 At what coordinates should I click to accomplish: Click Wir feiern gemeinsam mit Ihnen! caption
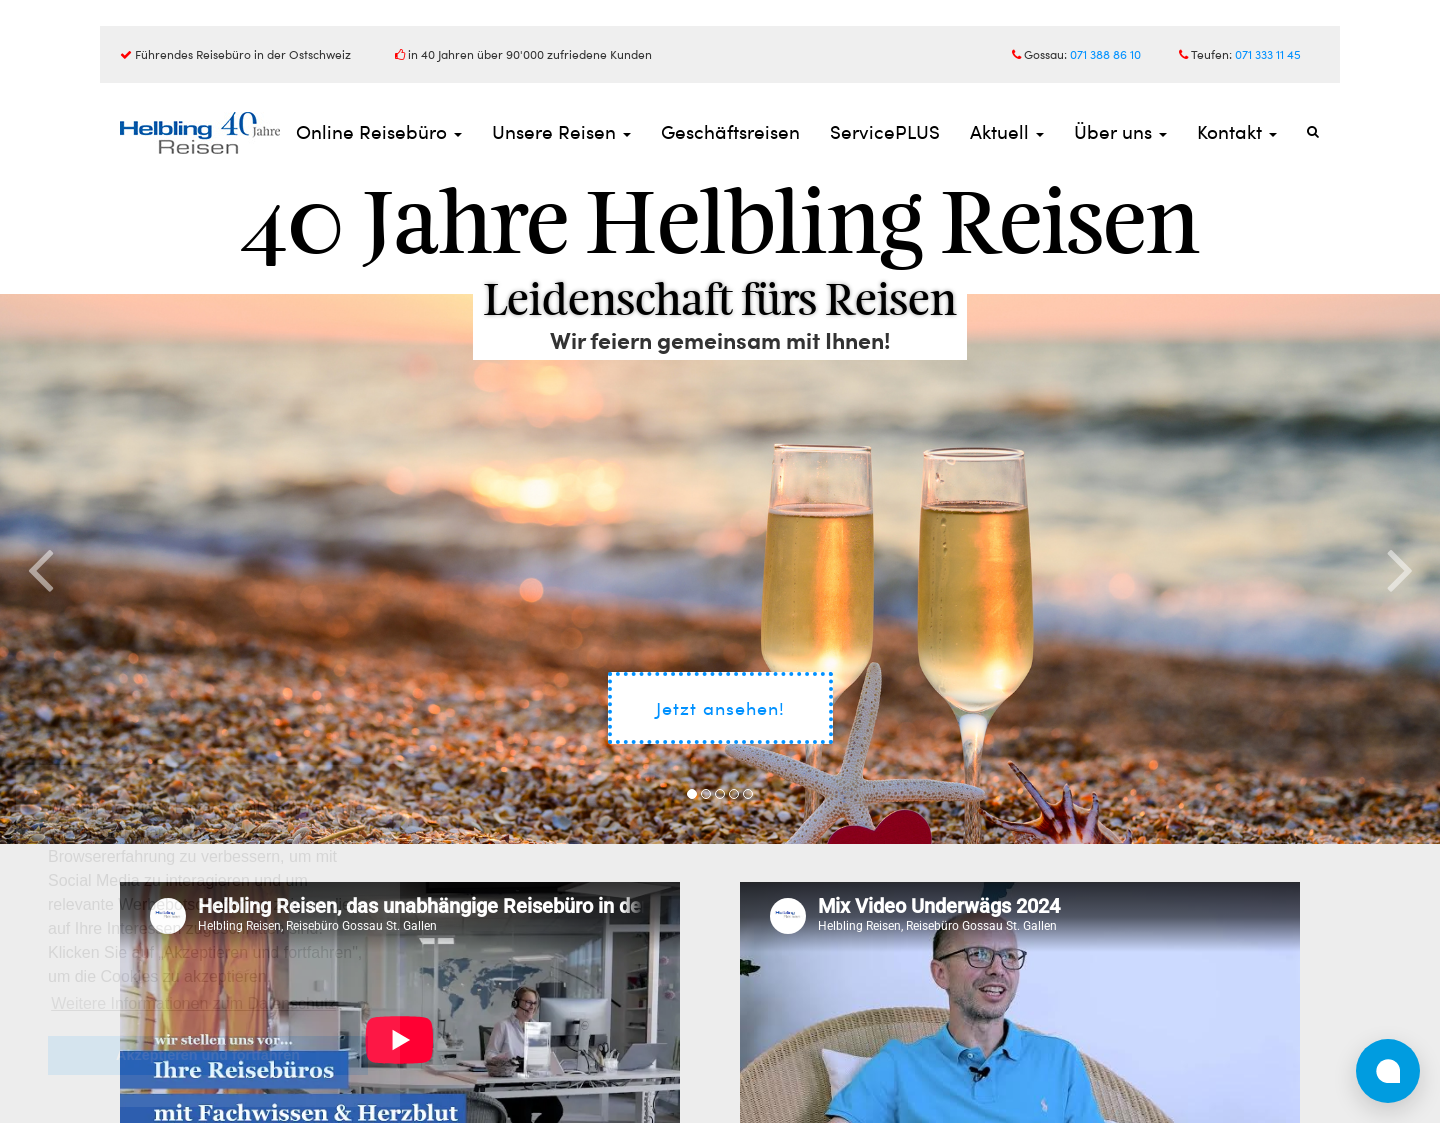pos(720,341)
